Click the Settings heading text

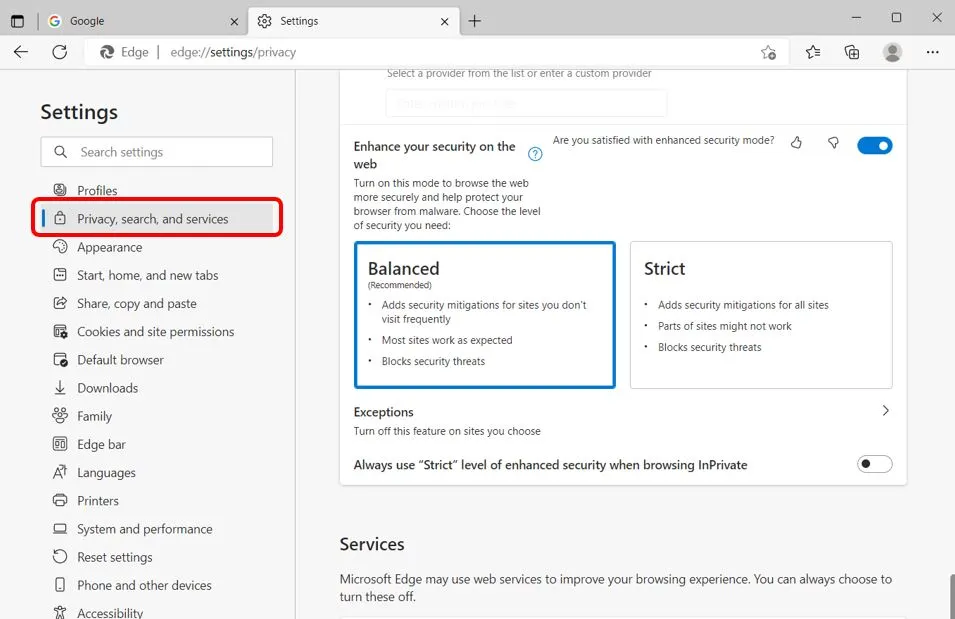79,112
